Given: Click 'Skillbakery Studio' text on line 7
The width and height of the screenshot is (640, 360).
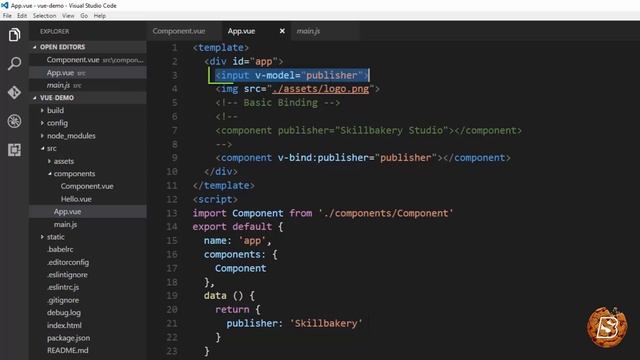Looking at the screenshot, I should pos(391,130).
